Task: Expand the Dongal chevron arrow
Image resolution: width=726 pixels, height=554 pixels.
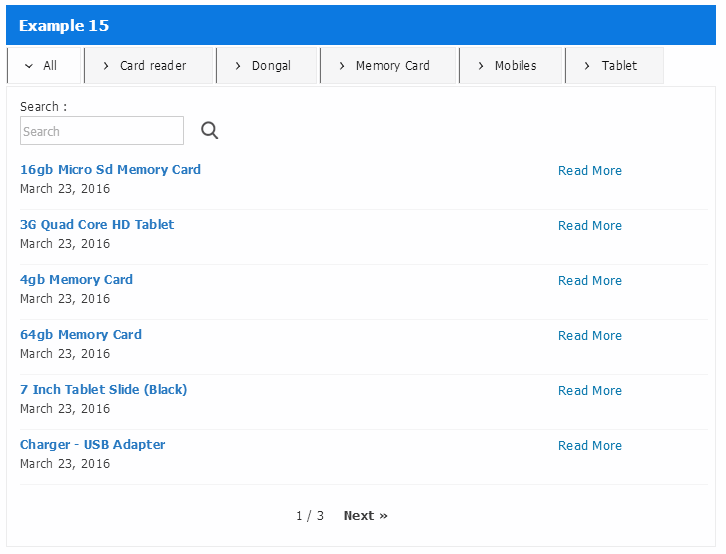Action: point(238,66)
